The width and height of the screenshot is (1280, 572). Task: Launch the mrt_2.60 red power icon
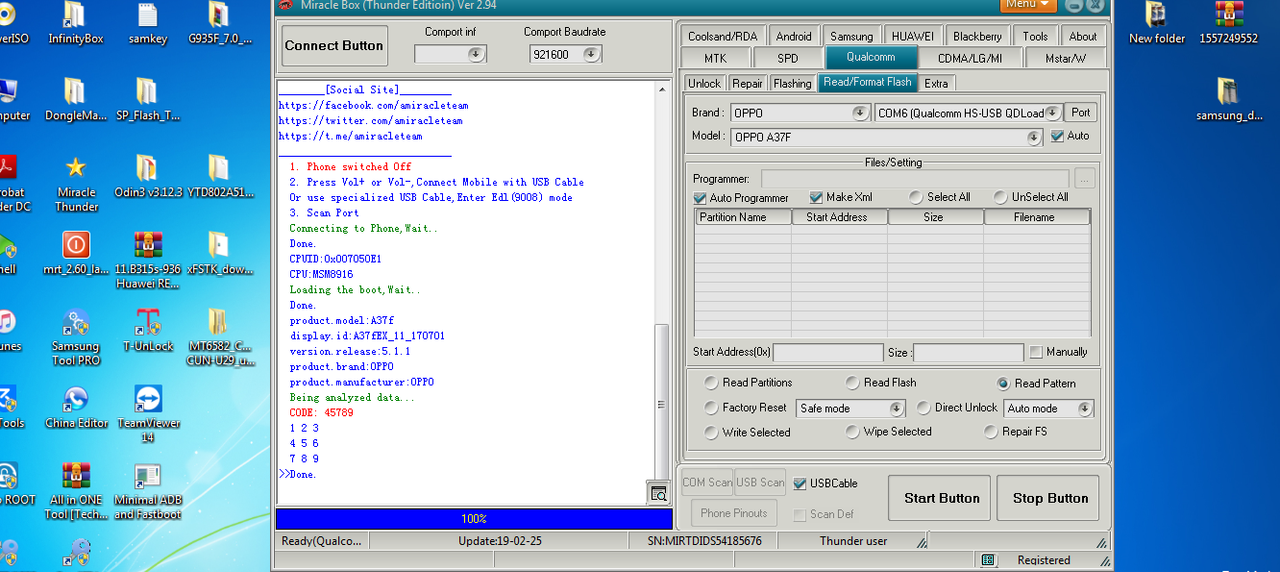click(76, 252)
